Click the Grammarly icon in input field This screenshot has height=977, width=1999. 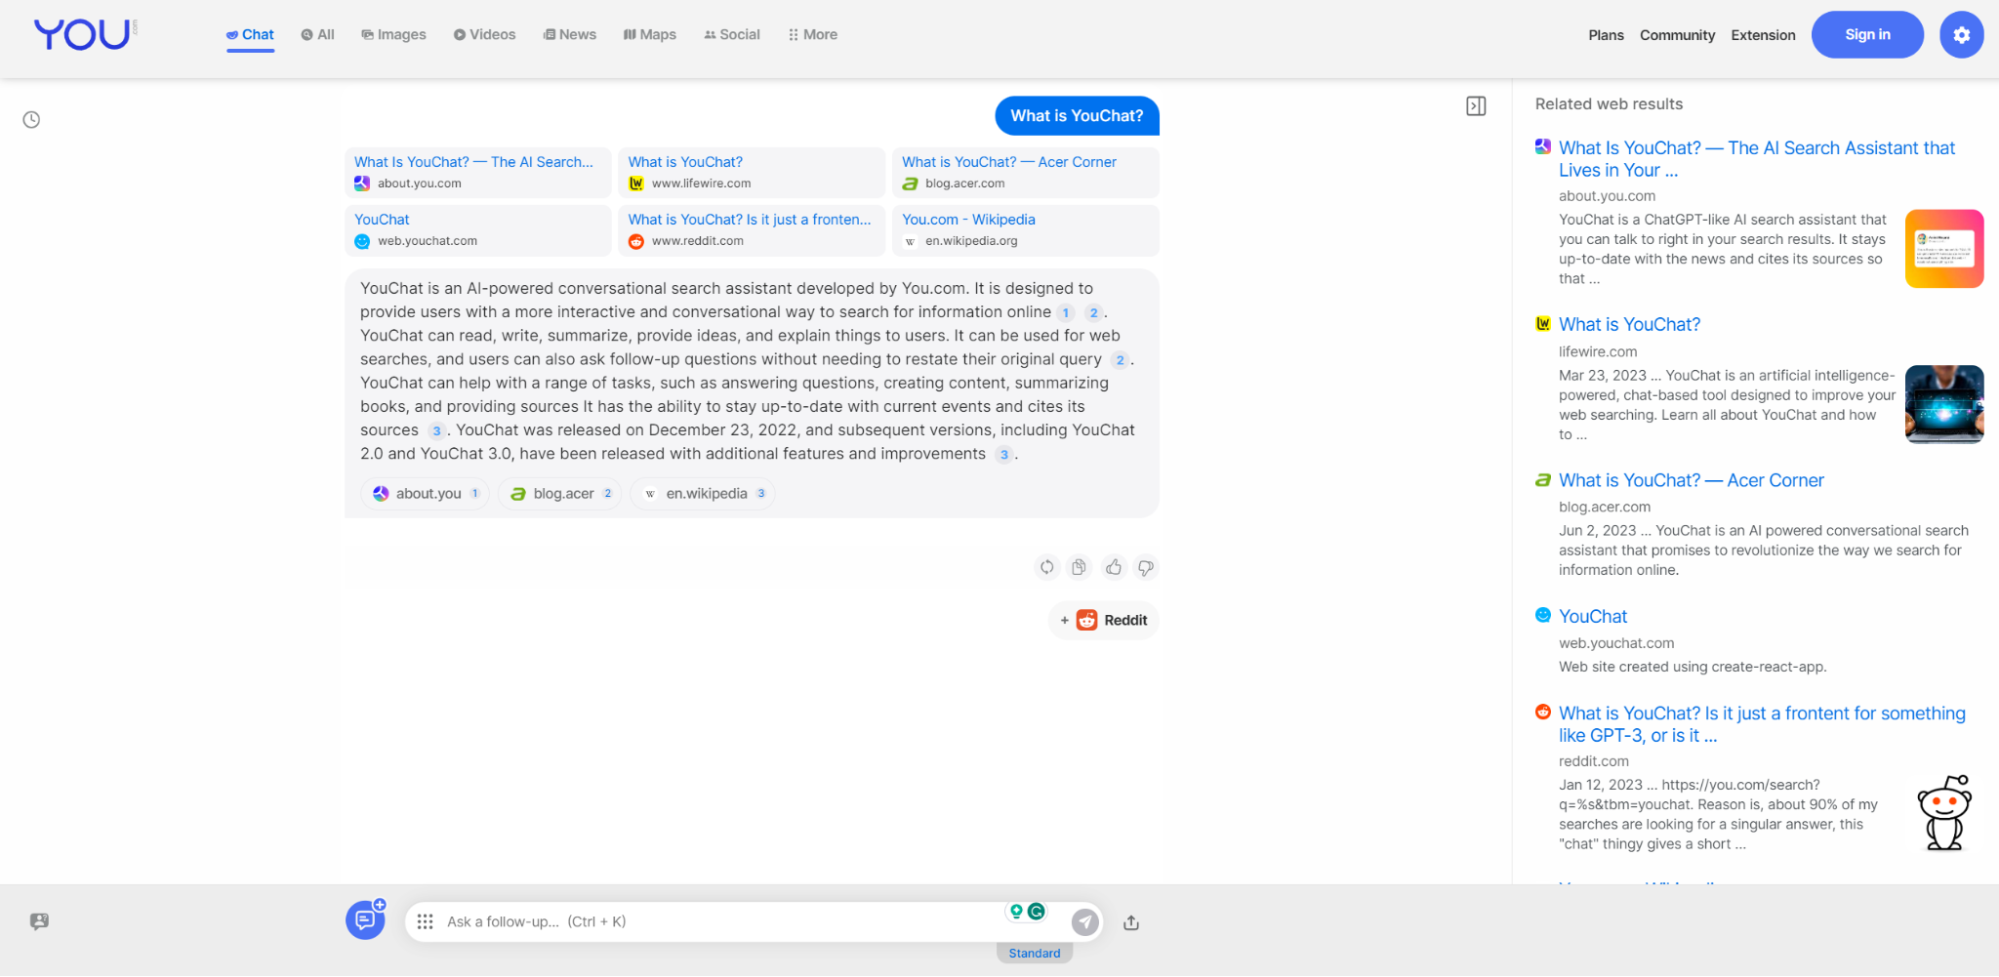coord(1037,911)
